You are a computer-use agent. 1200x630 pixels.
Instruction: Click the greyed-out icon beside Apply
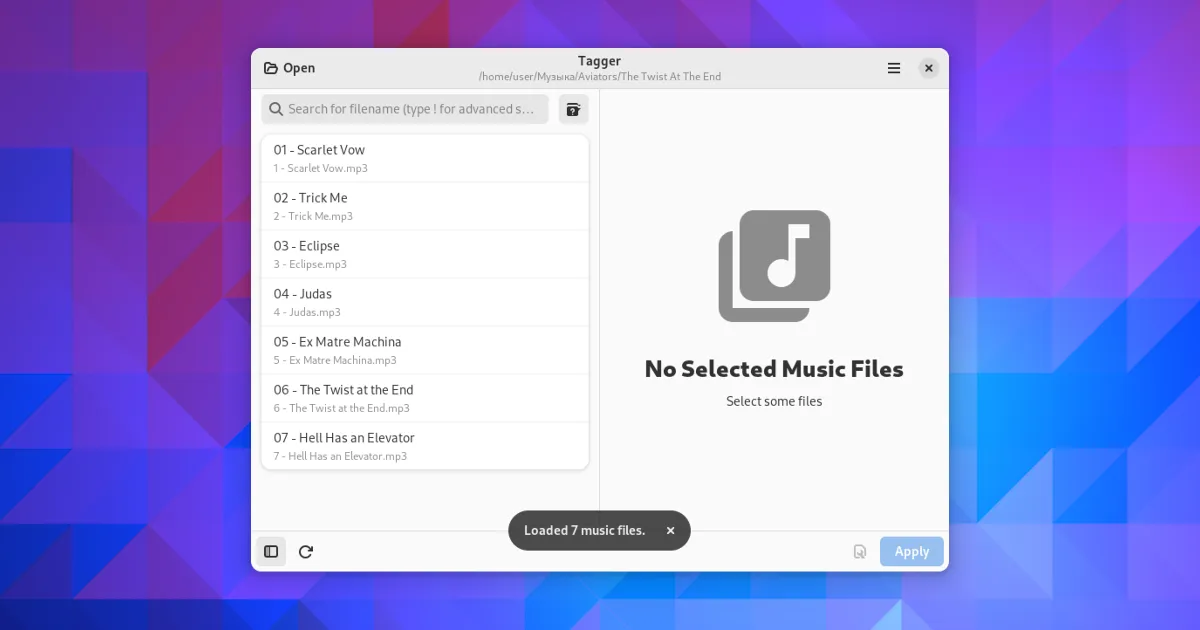tap(859, 552)
